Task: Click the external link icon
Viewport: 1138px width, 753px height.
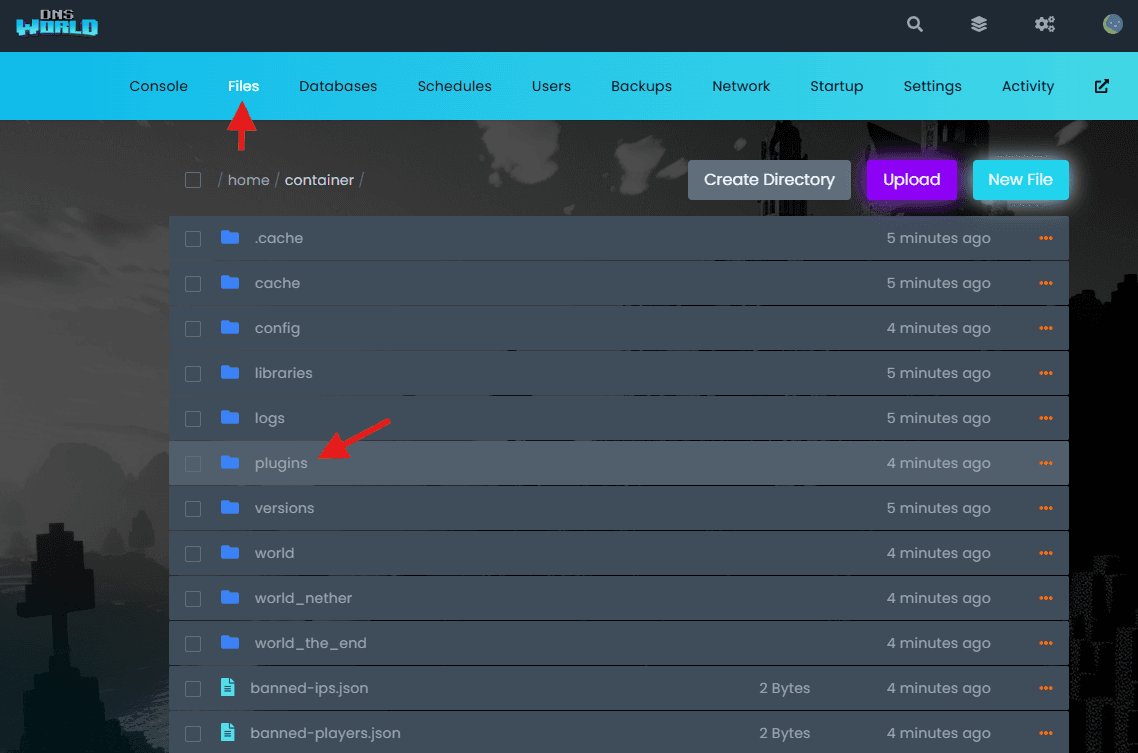Action: click(1101, 86)
